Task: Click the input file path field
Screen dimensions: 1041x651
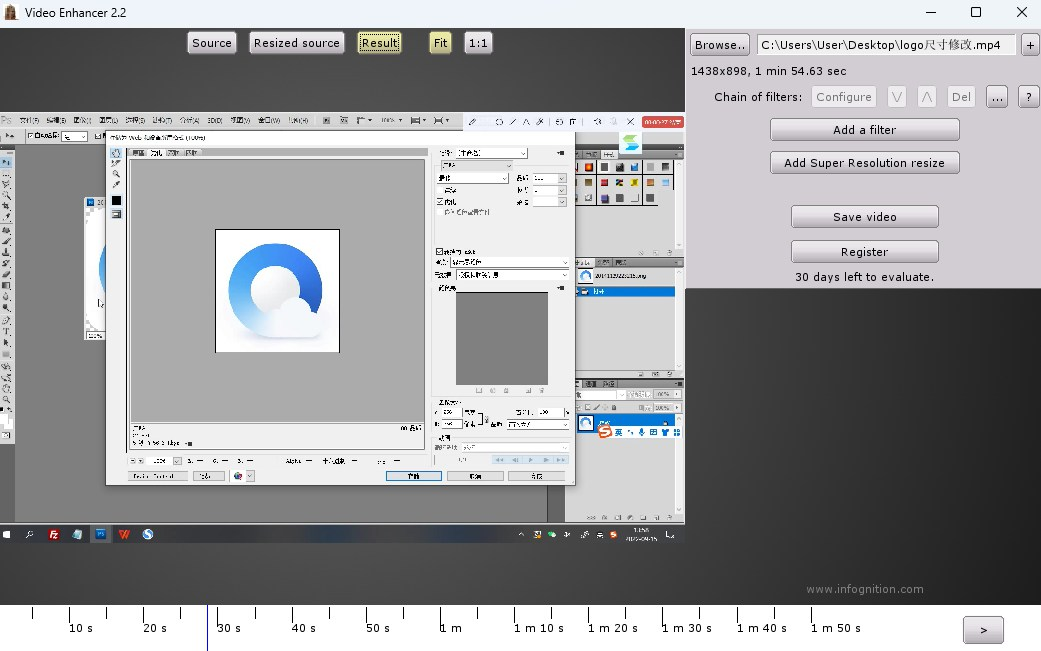Action: coord(885,45)
